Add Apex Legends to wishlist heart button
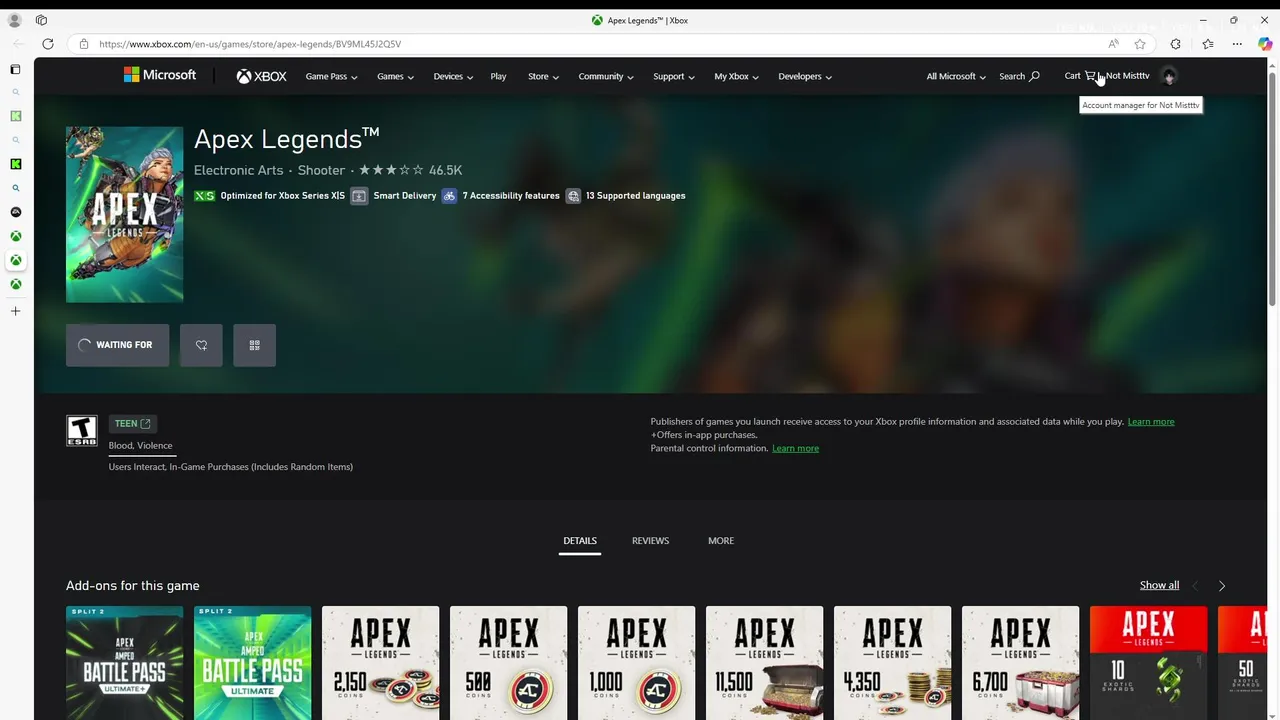 tap(201, 345)
